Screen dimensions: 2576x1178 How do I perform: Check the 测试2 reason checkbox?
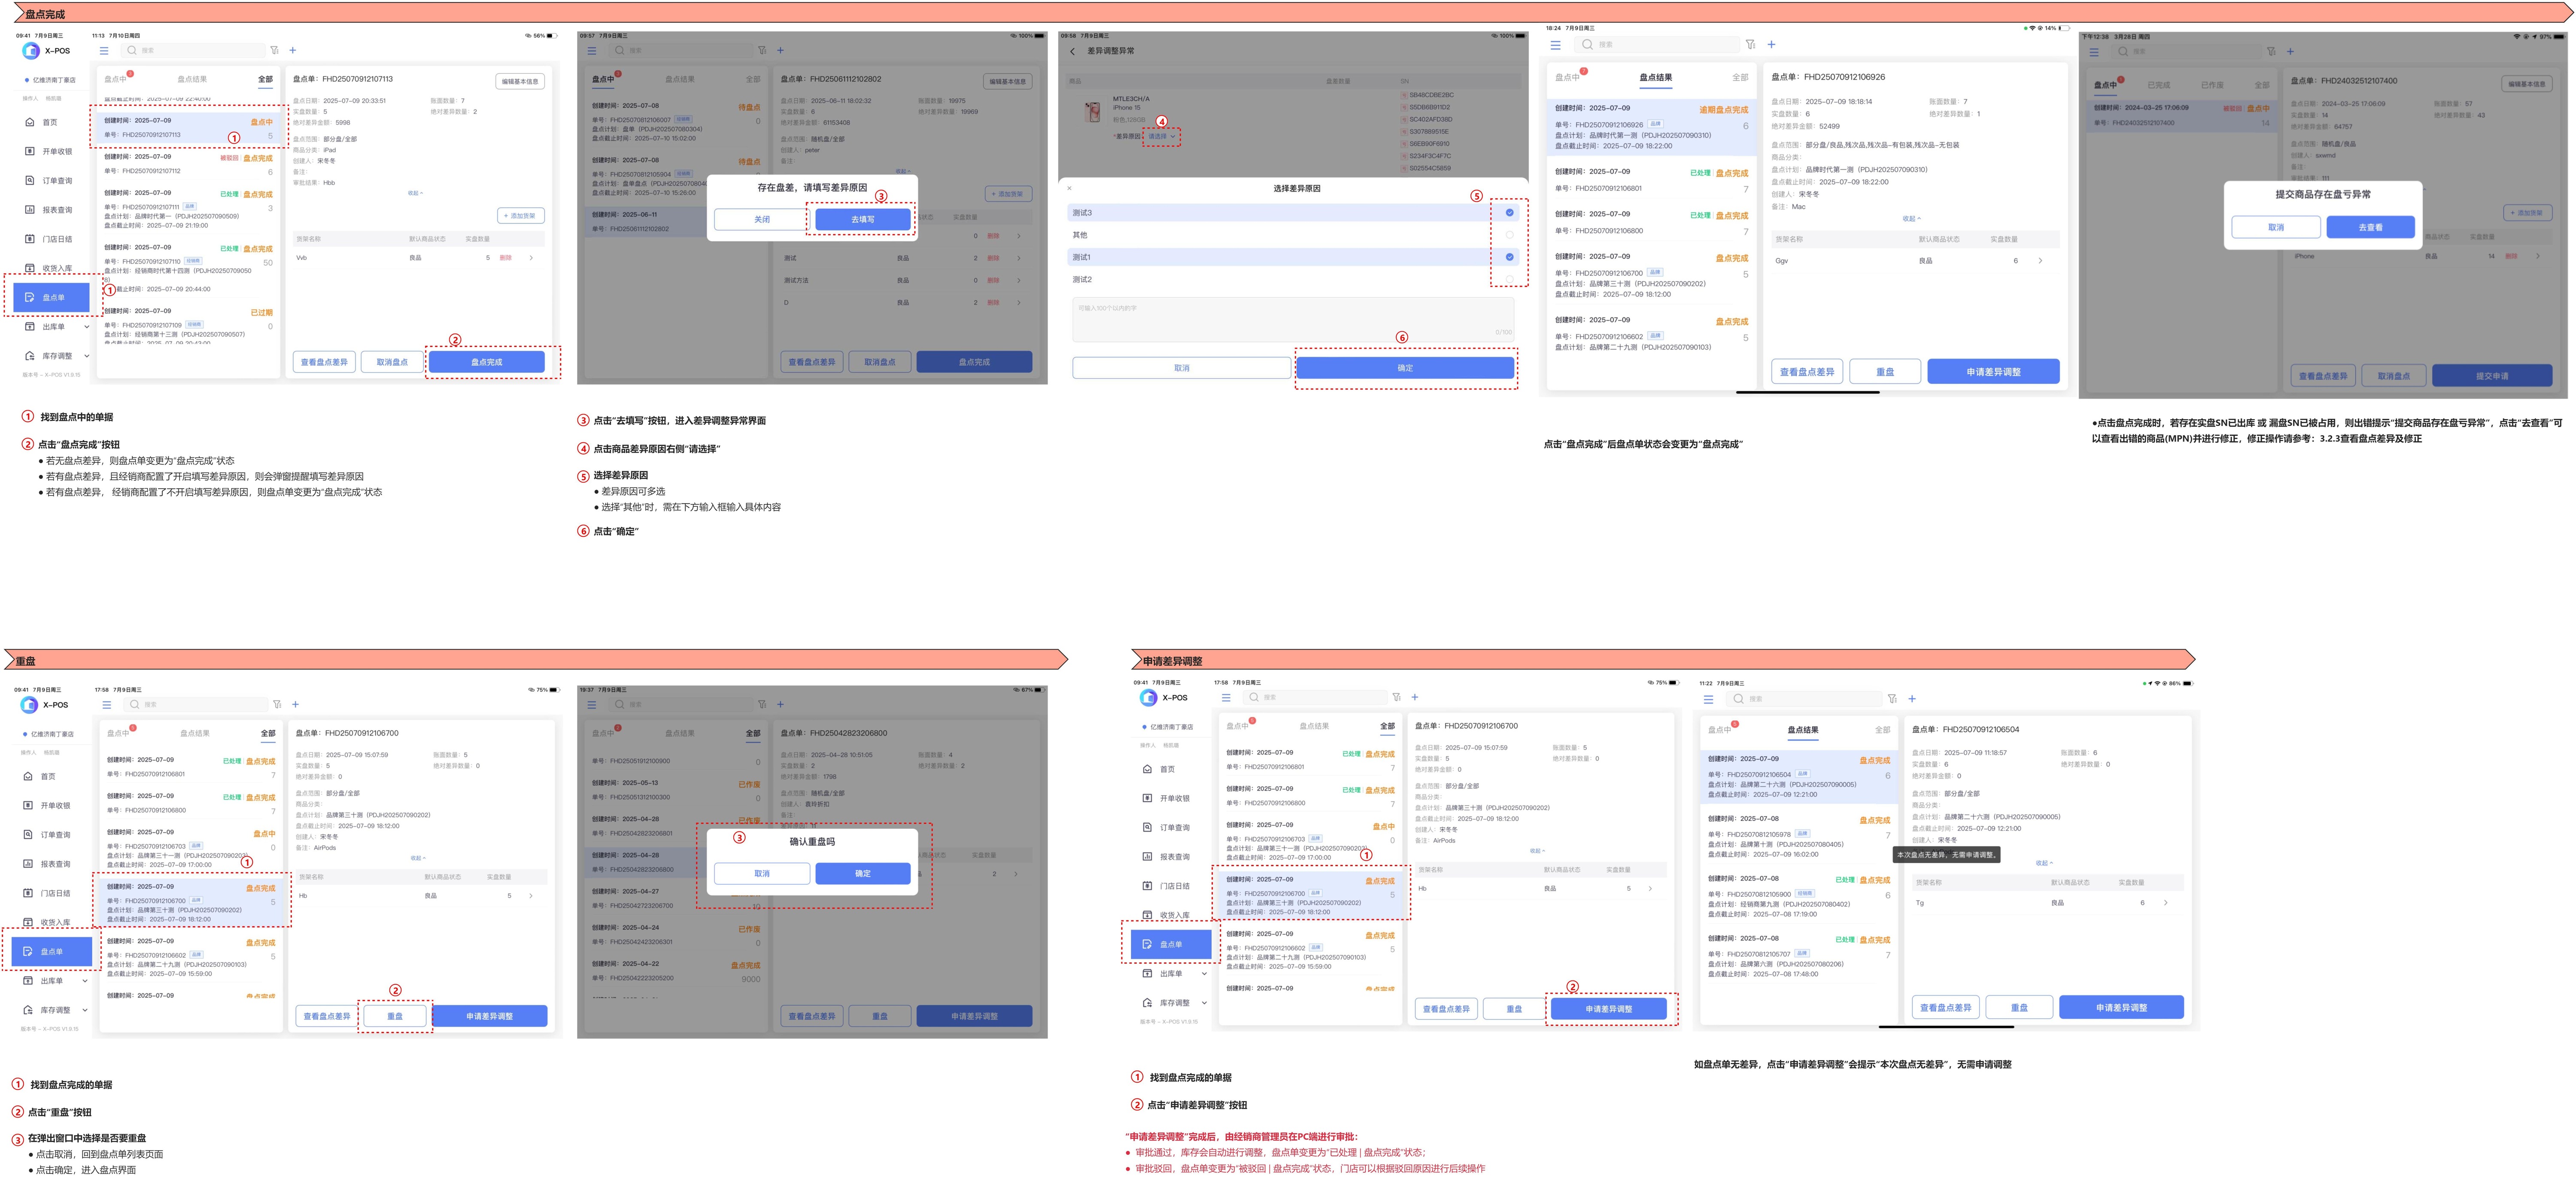point(1510,279)
